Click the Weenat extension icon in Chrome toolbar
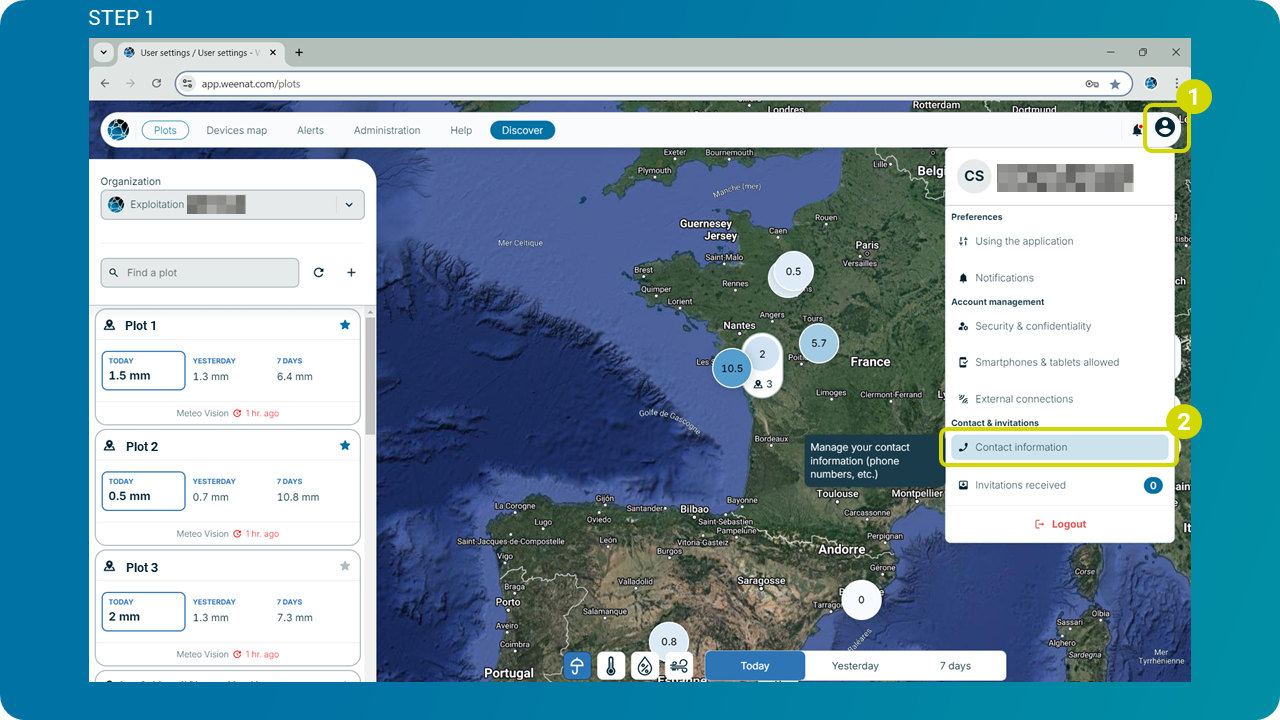Viewport: 1280px width, 720px height. pyautogui.click(x=1151, y=84)
